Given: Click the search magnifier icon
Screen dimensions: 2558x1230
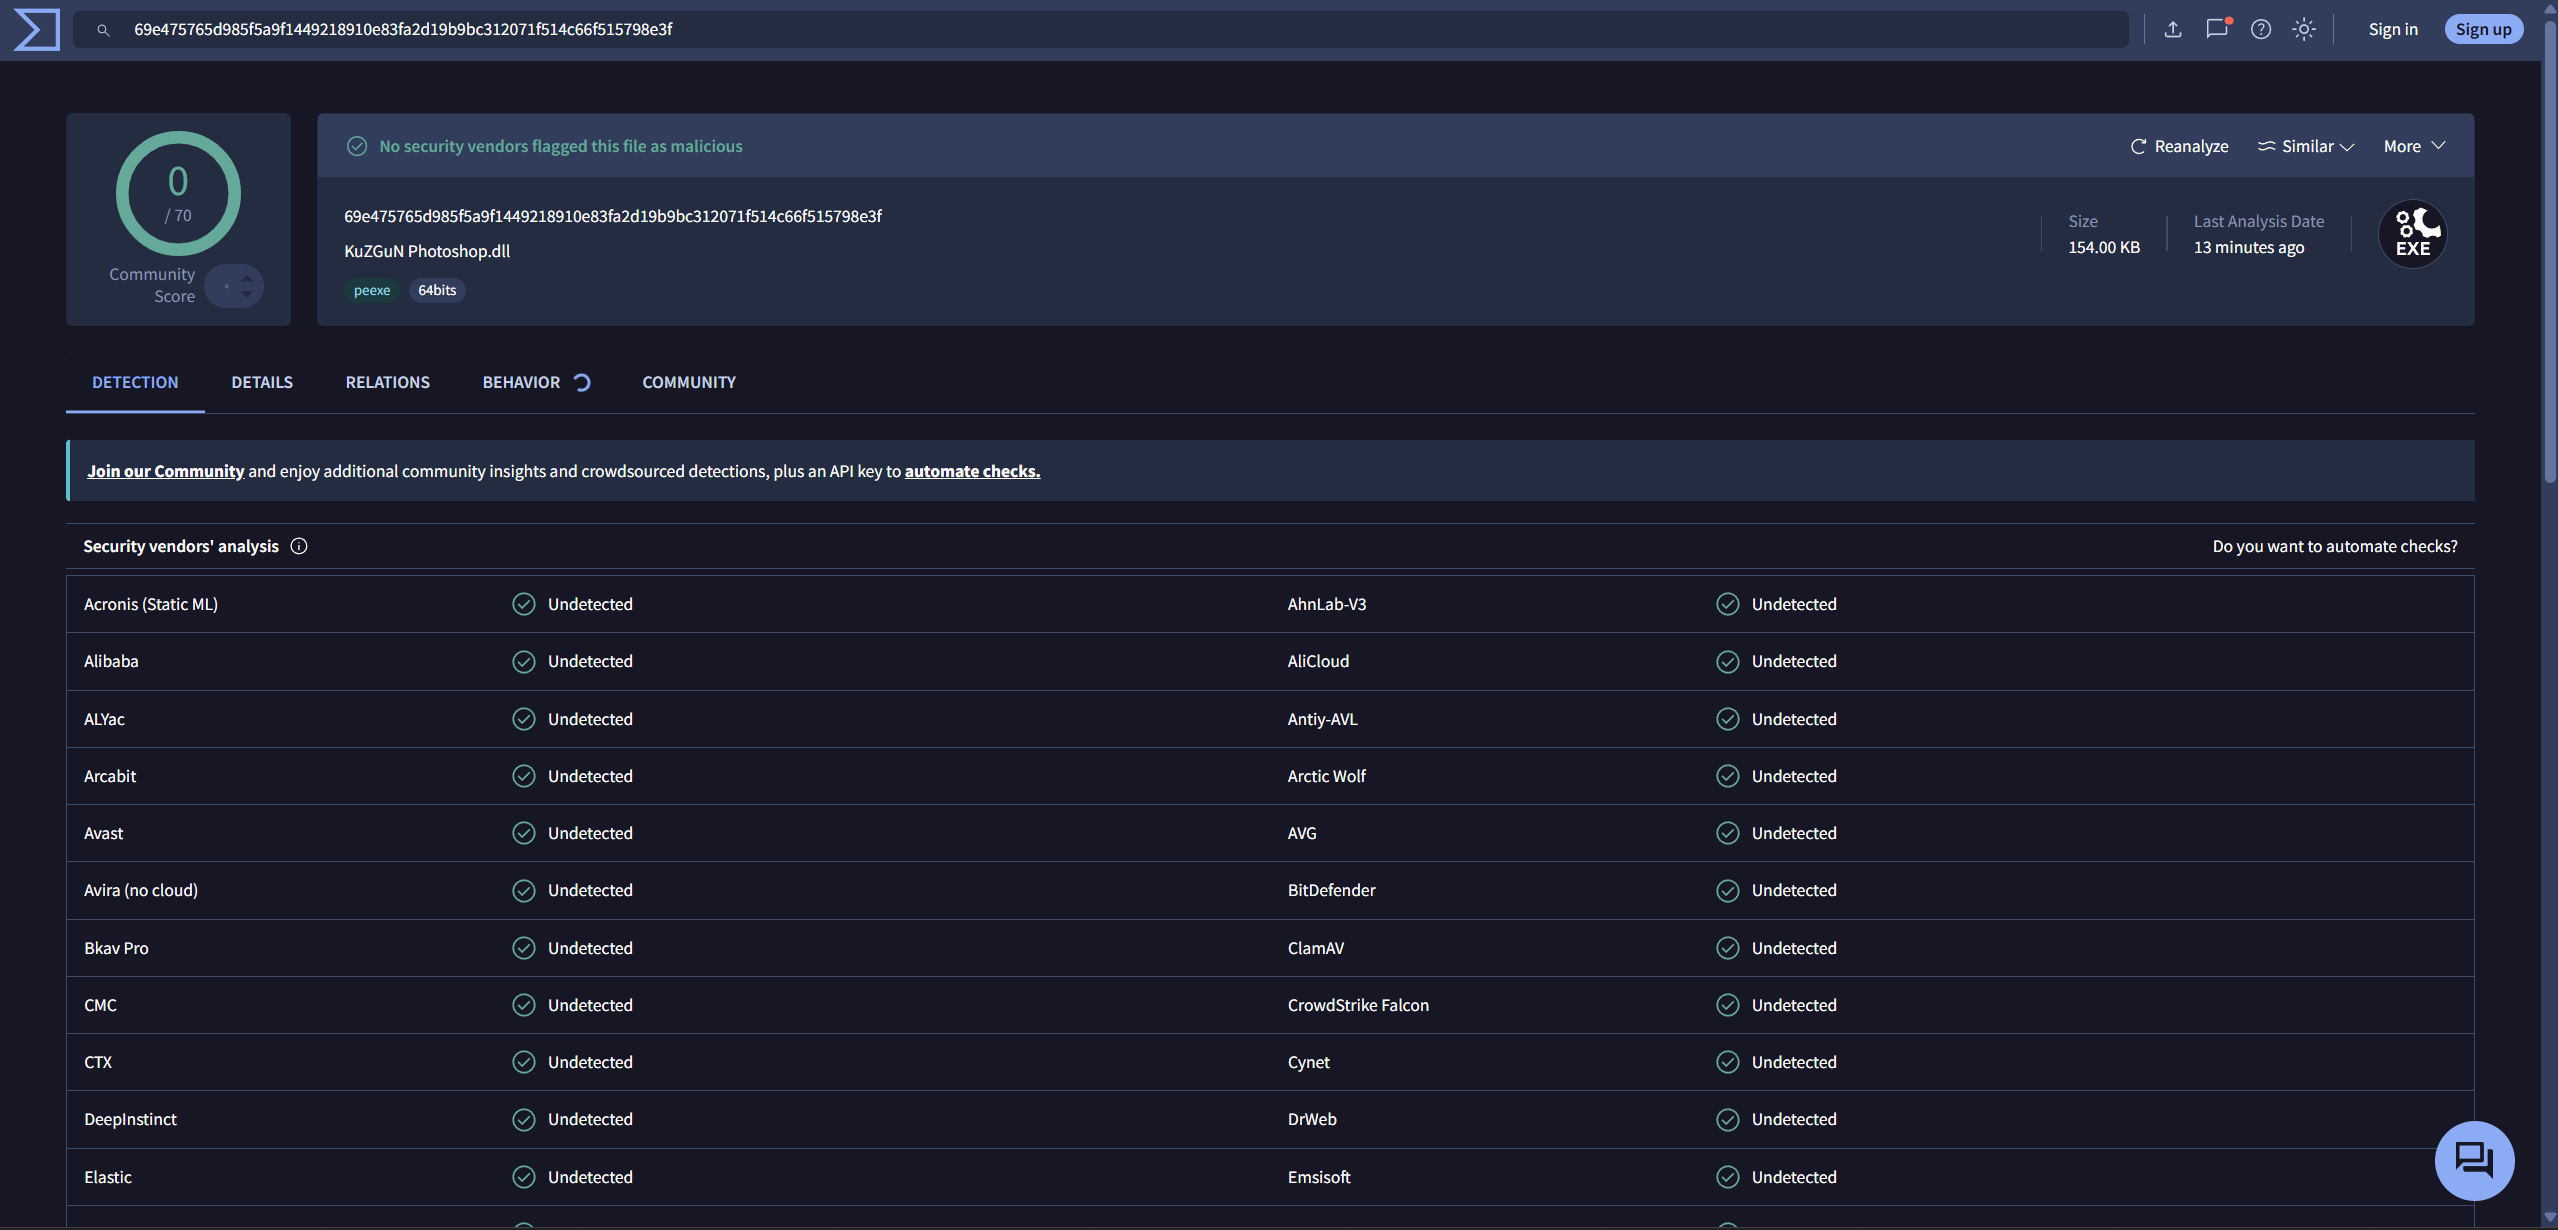Looking at the screenshot, I should [x=103, y=30].
